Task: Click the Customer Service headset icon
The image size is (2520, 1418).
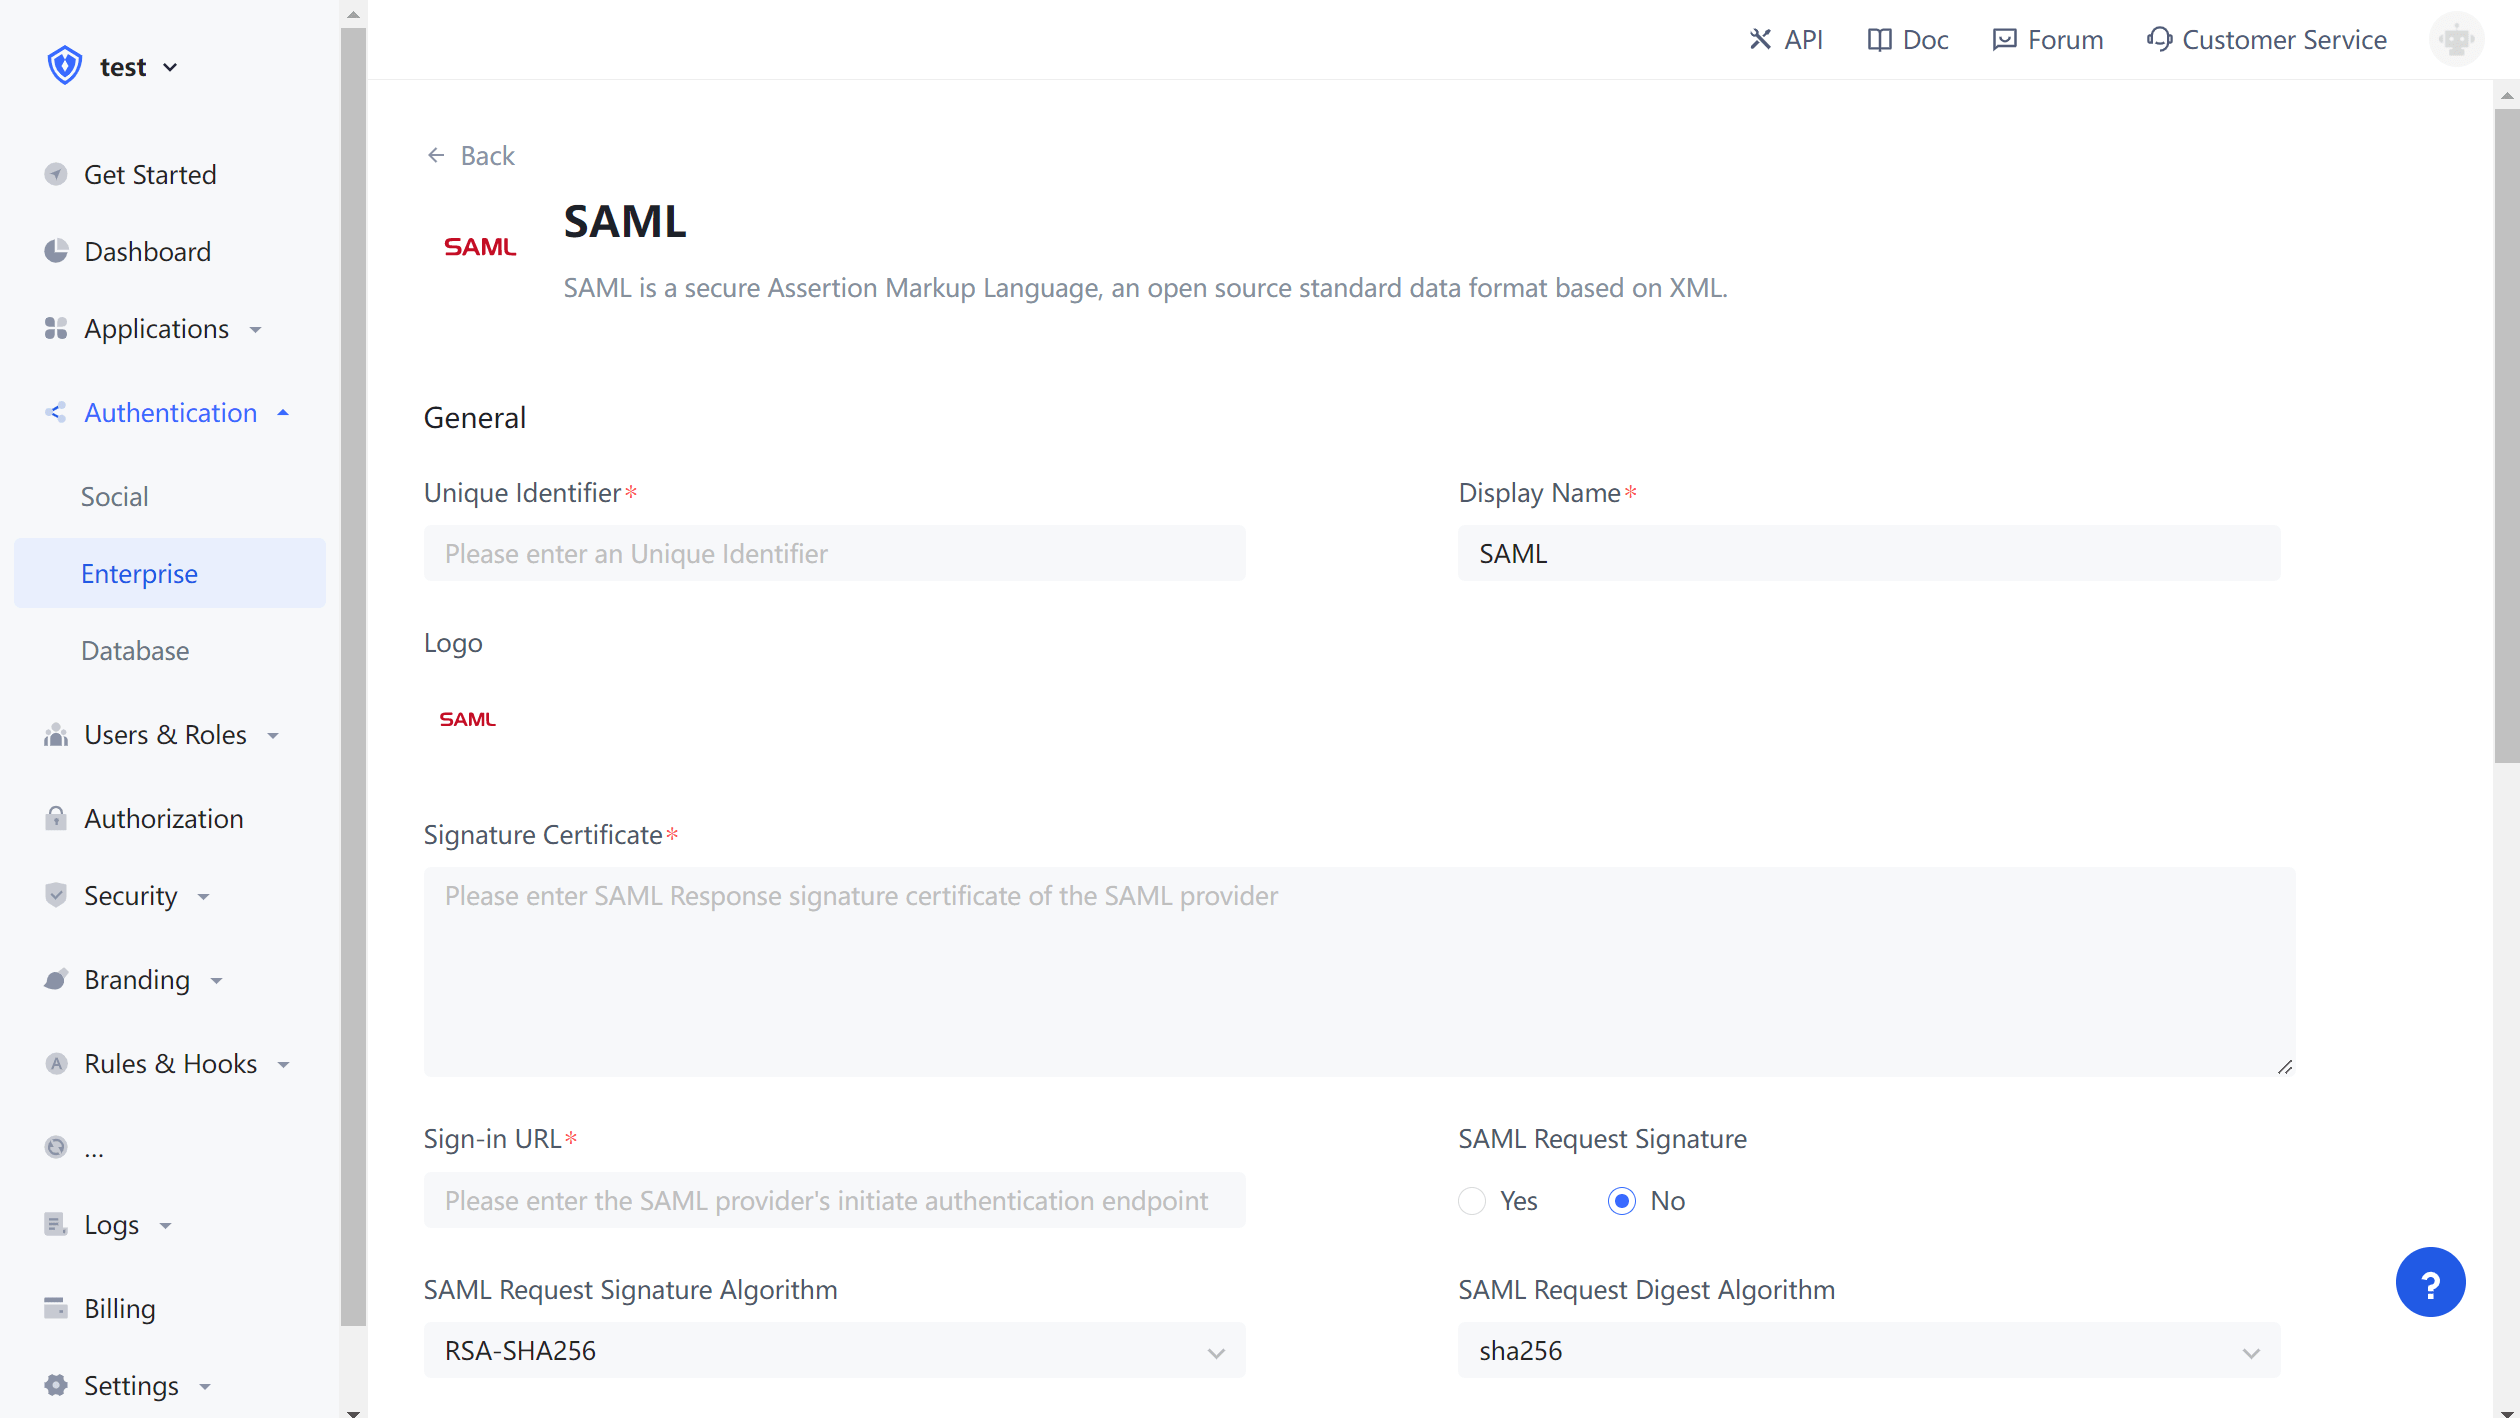Action: [x=2159, y=40]
